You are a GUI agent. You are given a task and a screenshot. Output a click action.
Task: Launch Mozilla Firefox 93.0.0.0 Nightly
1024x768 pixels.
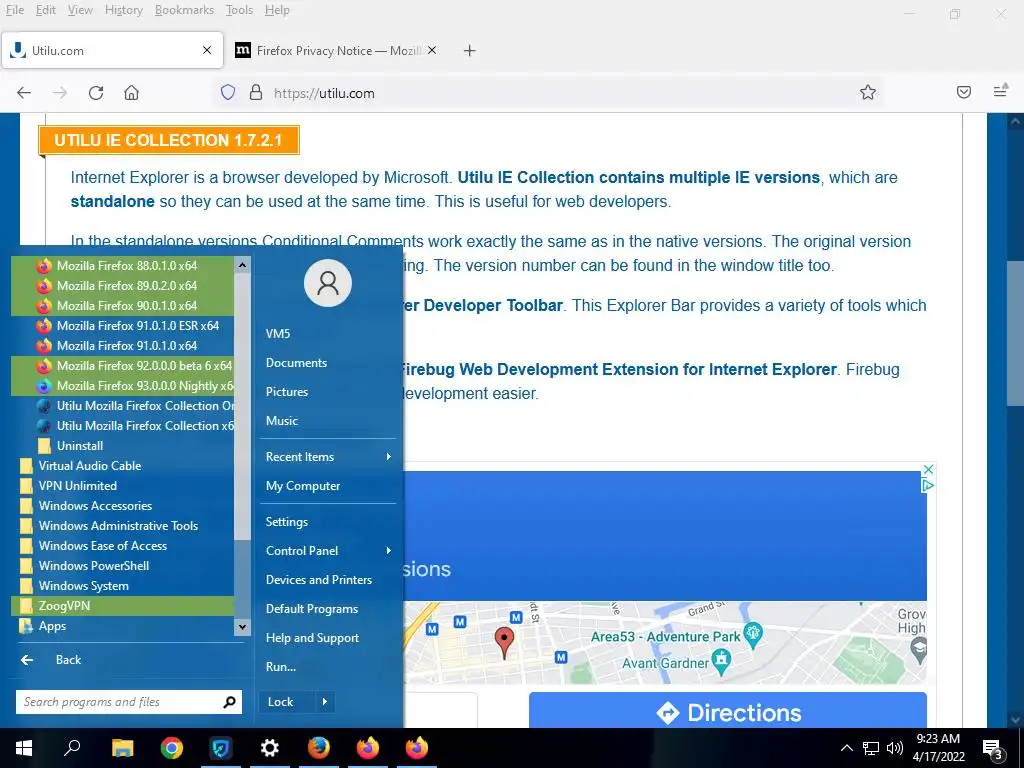pos(122,385)
